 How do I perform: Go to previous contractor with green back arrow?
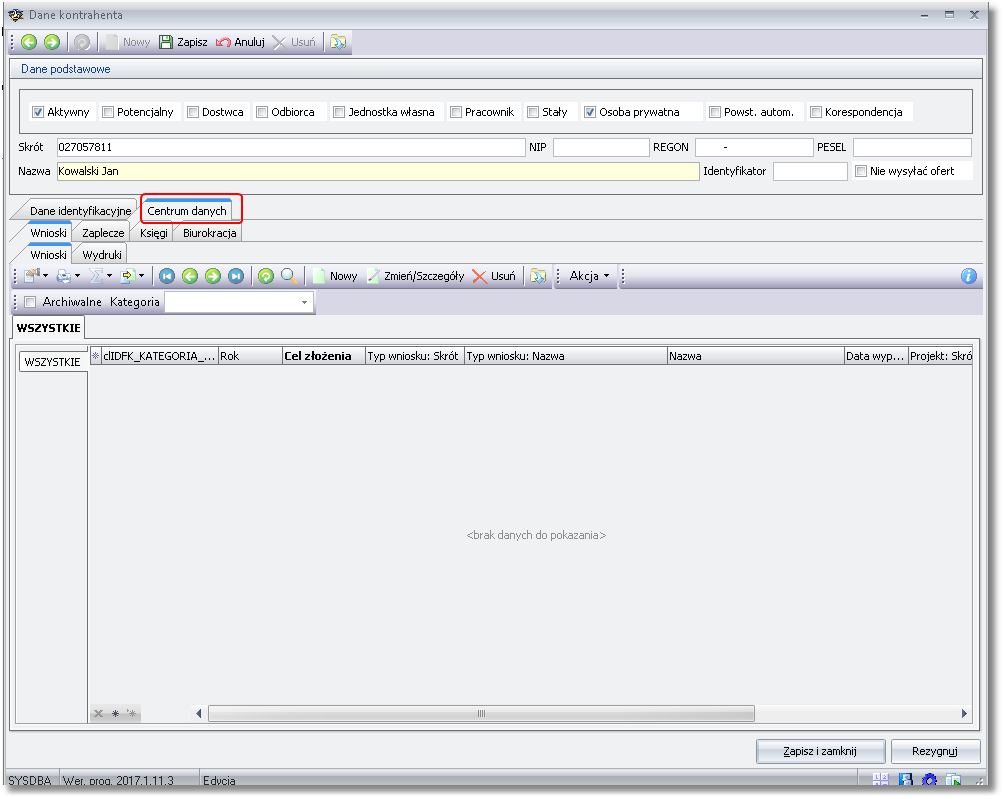[29, 42]
